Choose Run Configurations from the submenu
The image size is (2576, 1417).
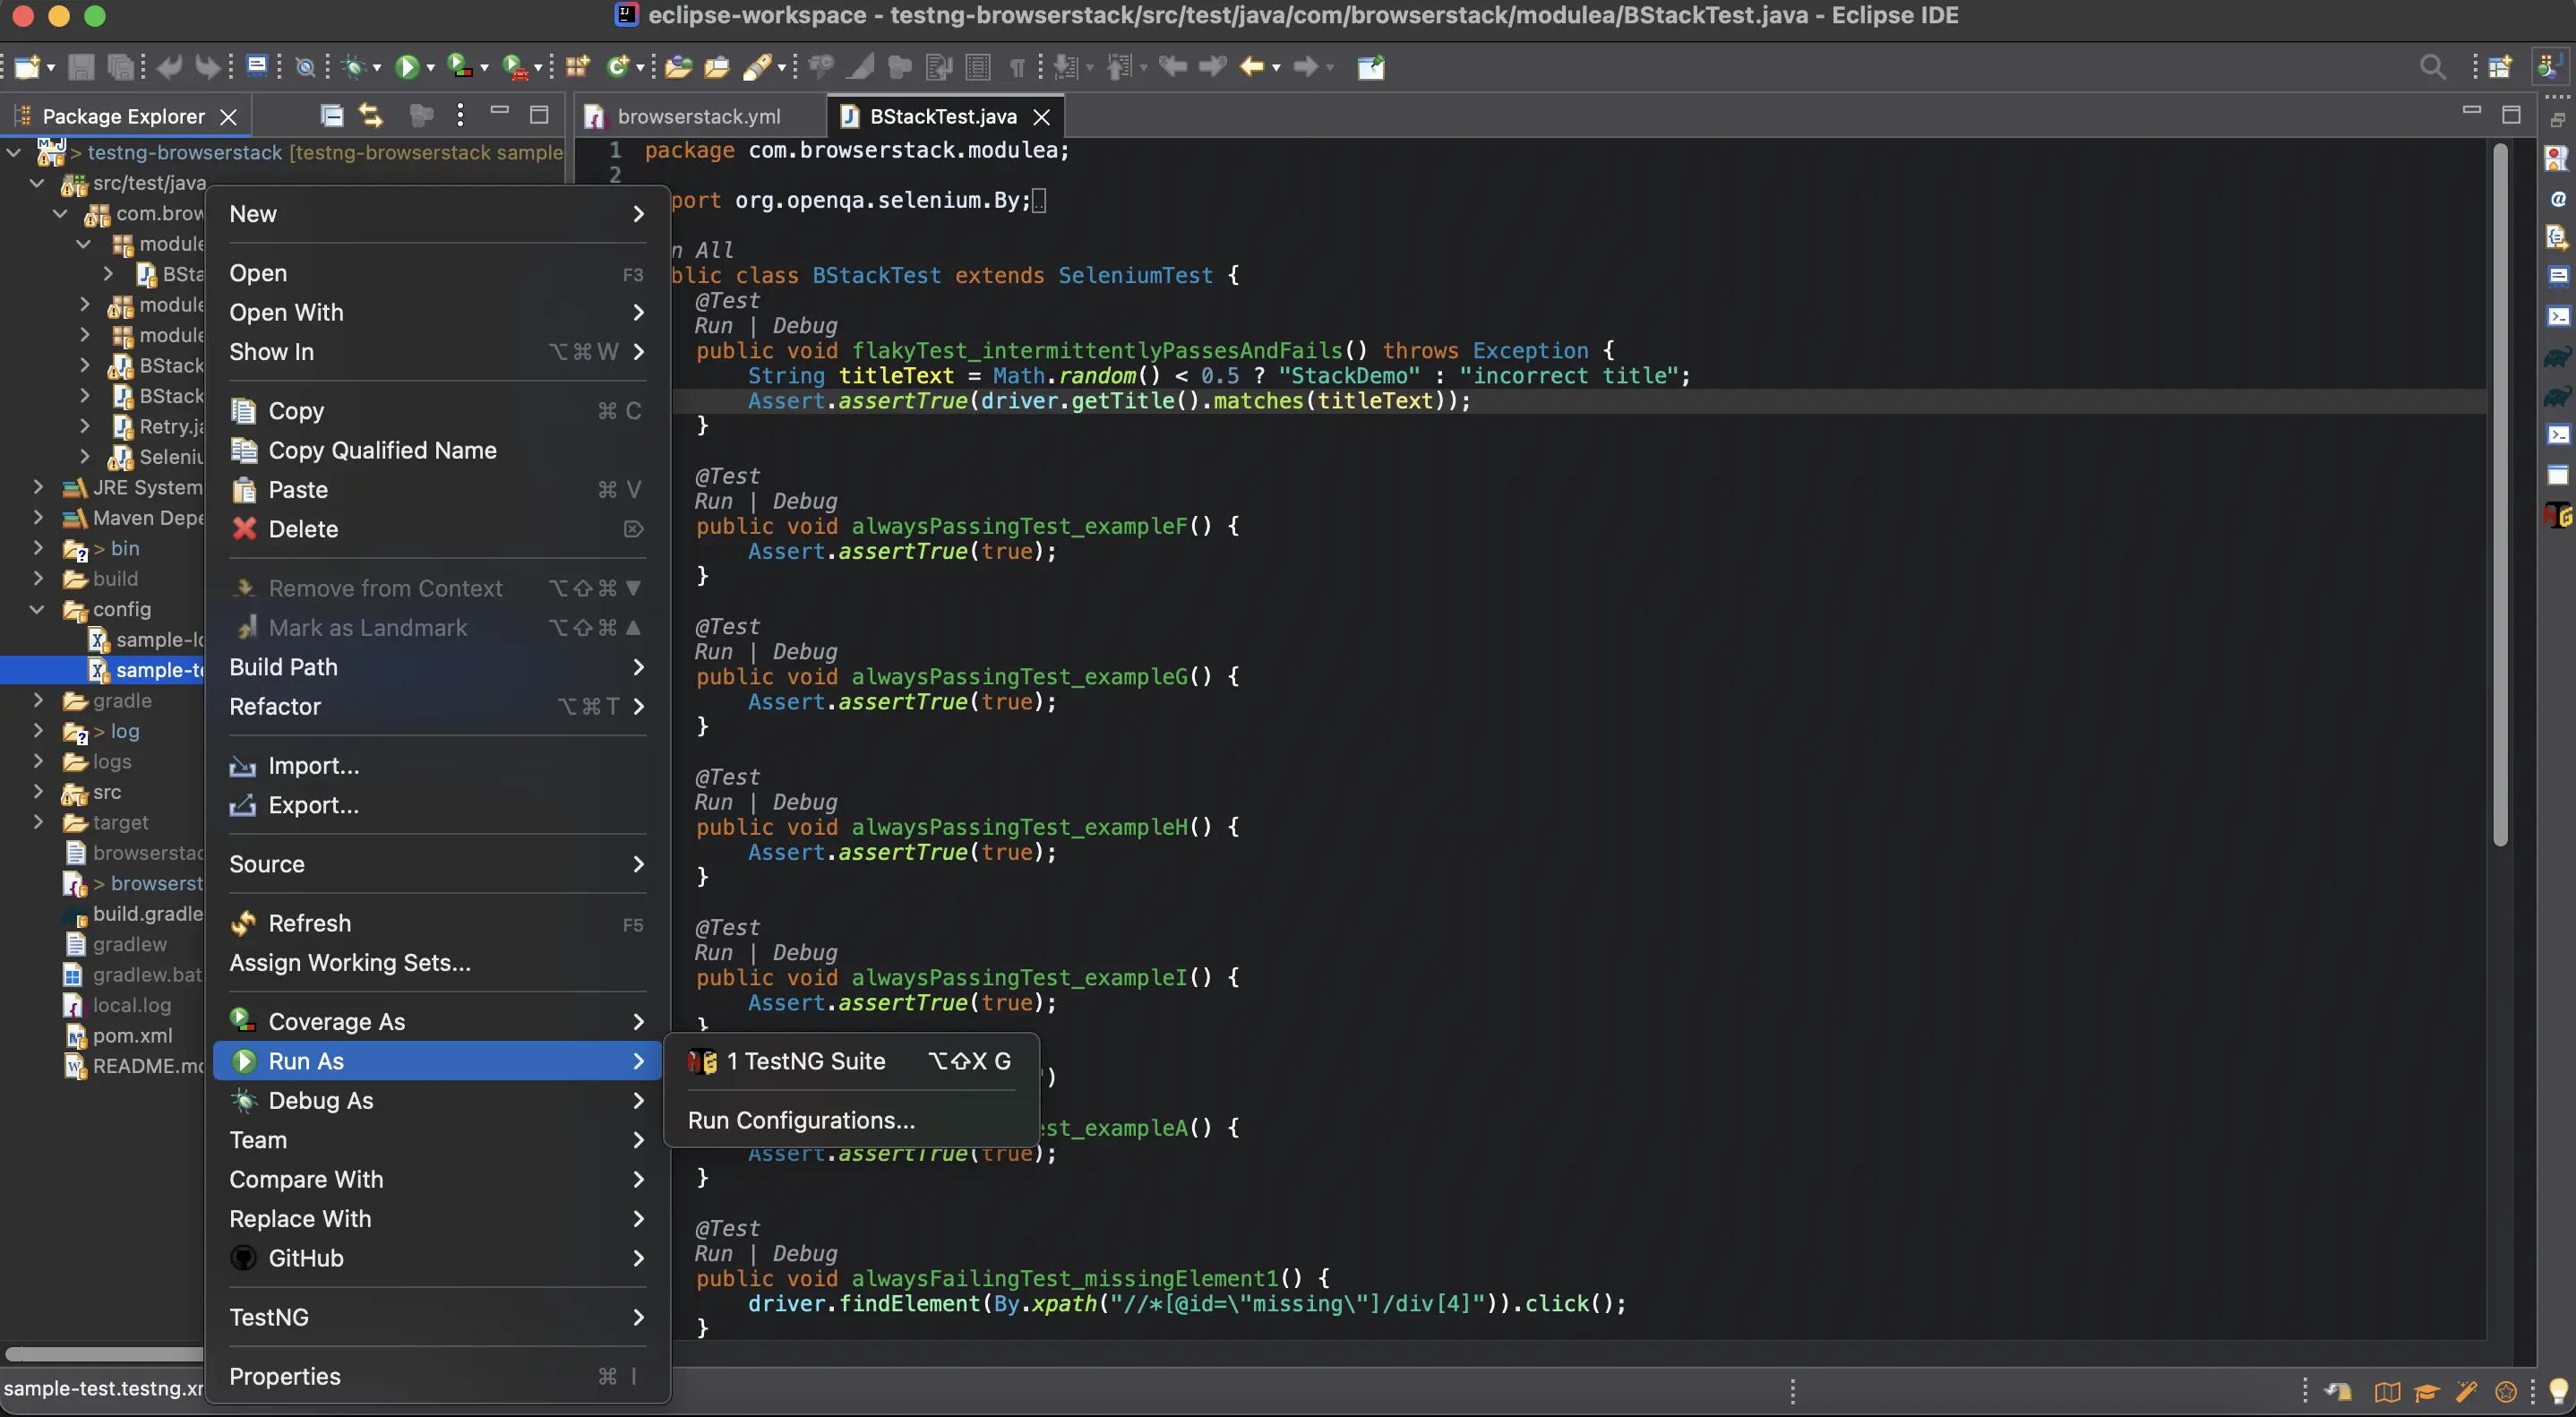(800, 1120)
